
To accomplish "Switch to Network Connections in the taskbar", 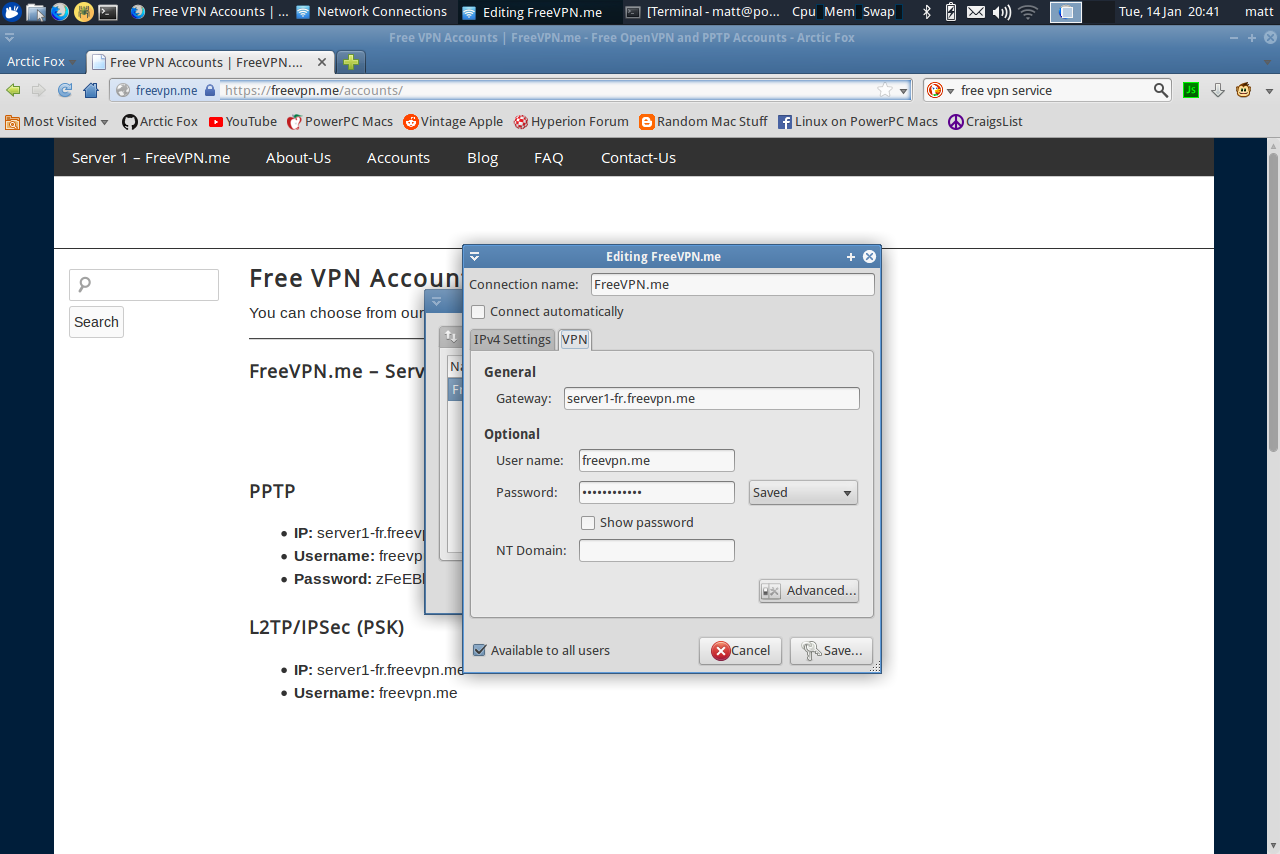I will click(372, 12).
